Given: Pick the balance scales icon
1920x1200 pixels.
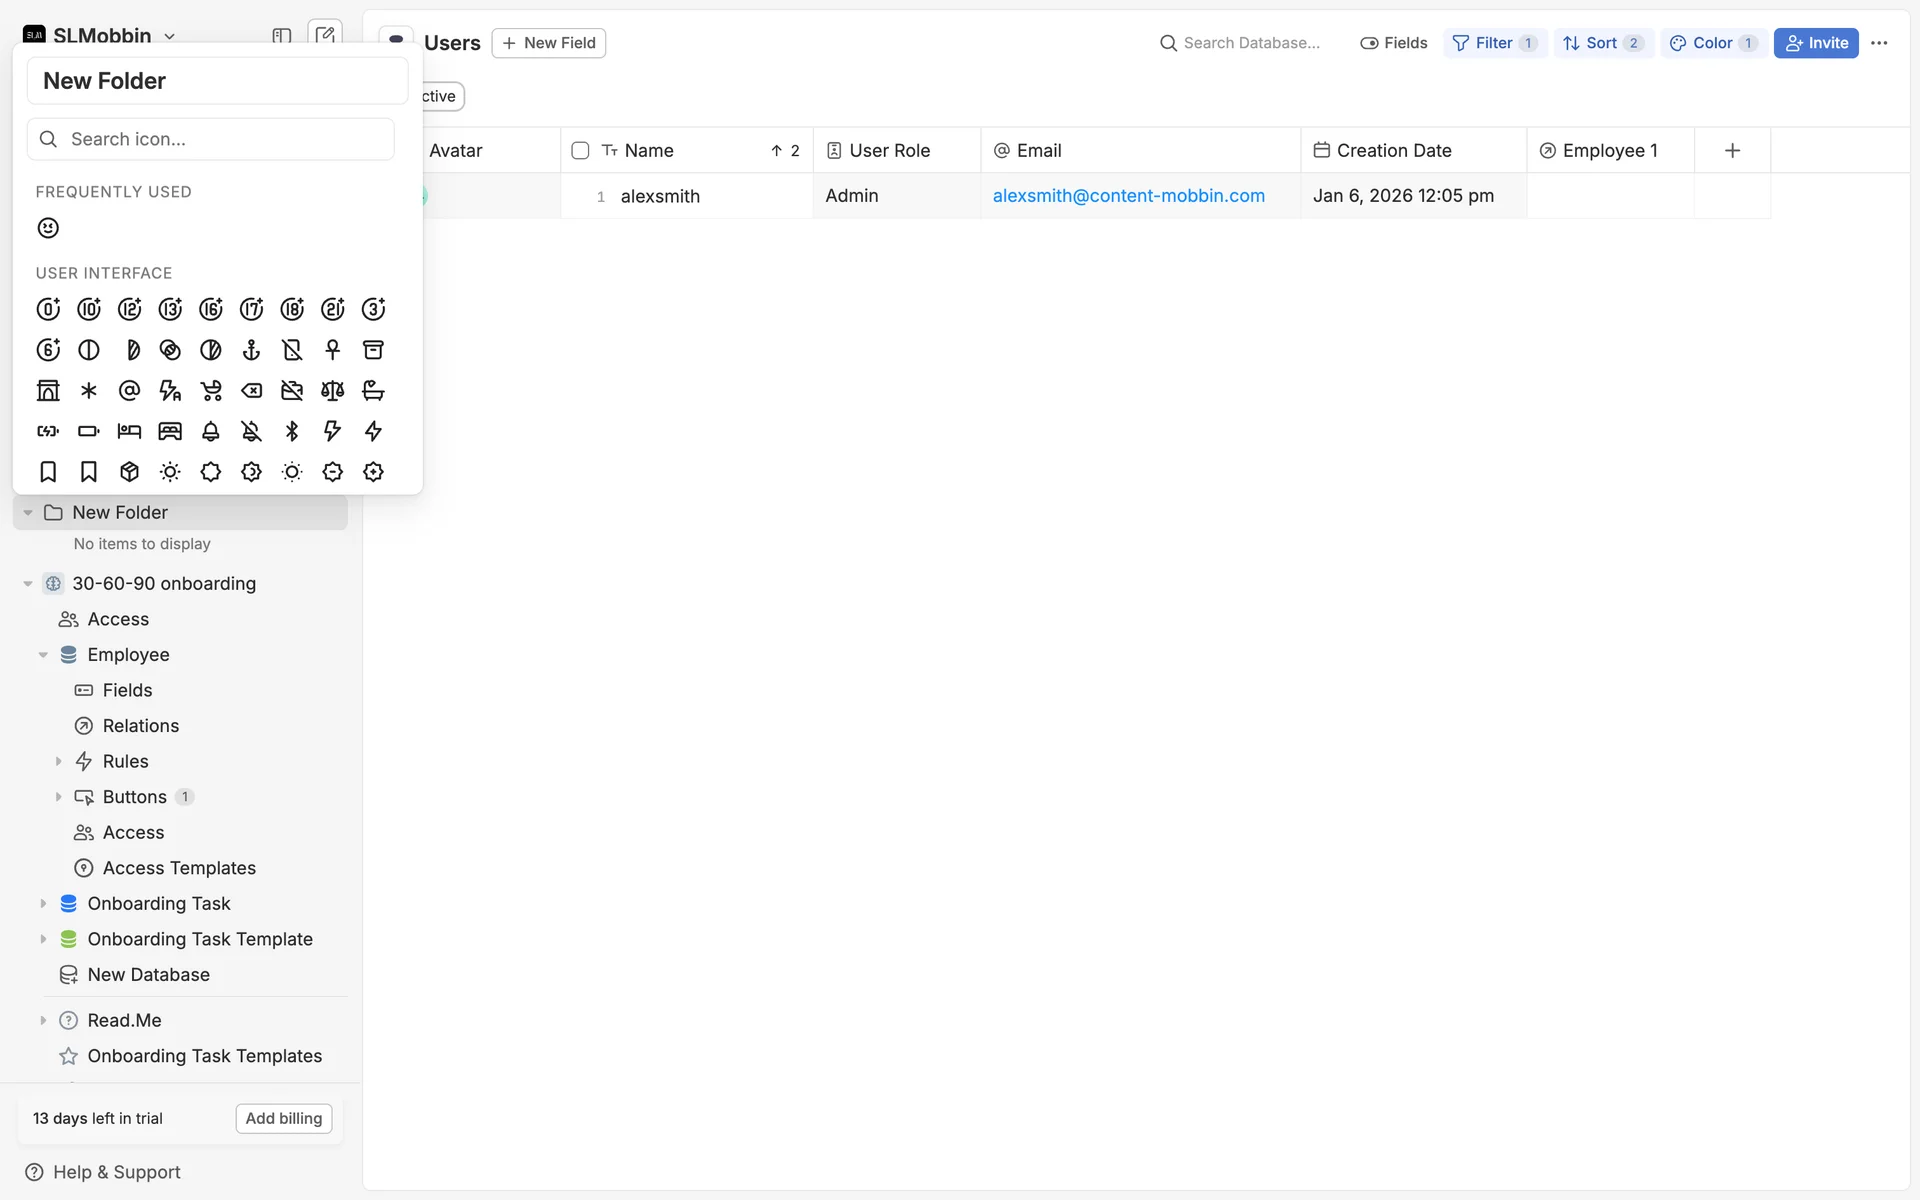Looking at the screenshot, I should pos(332,390).
